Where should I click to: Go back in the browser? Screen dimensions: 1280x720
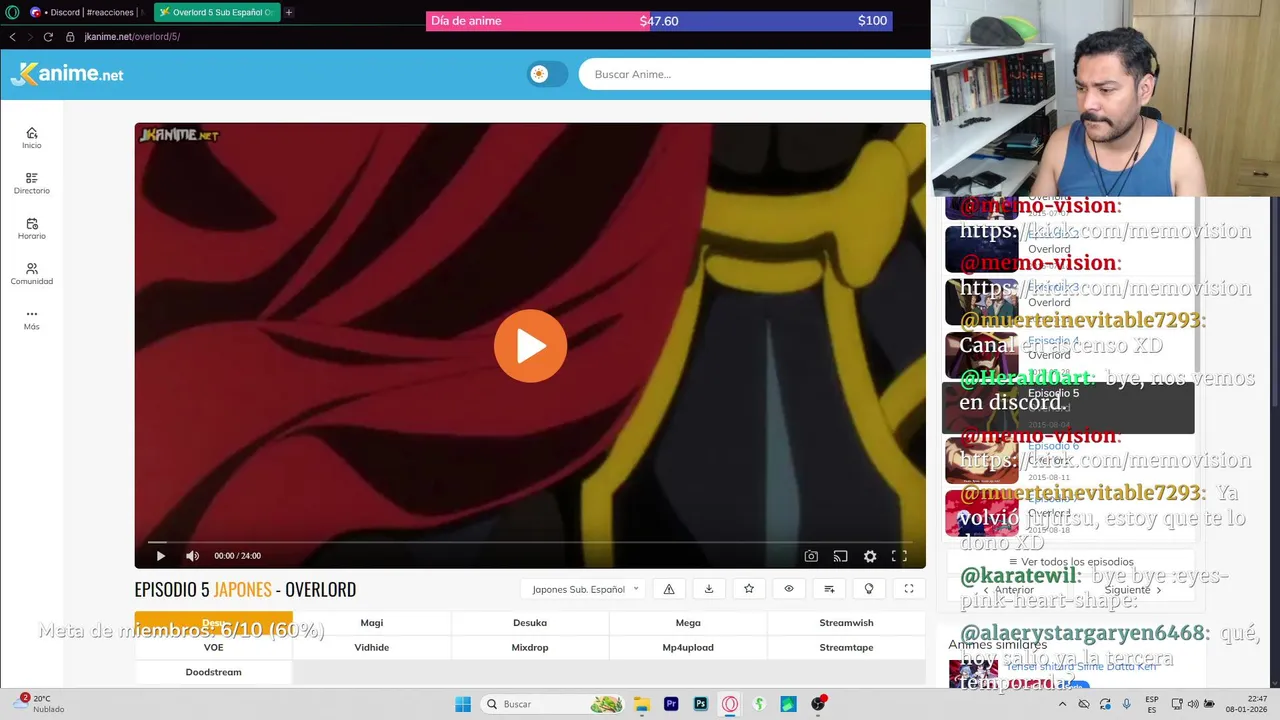pos(12,37)
